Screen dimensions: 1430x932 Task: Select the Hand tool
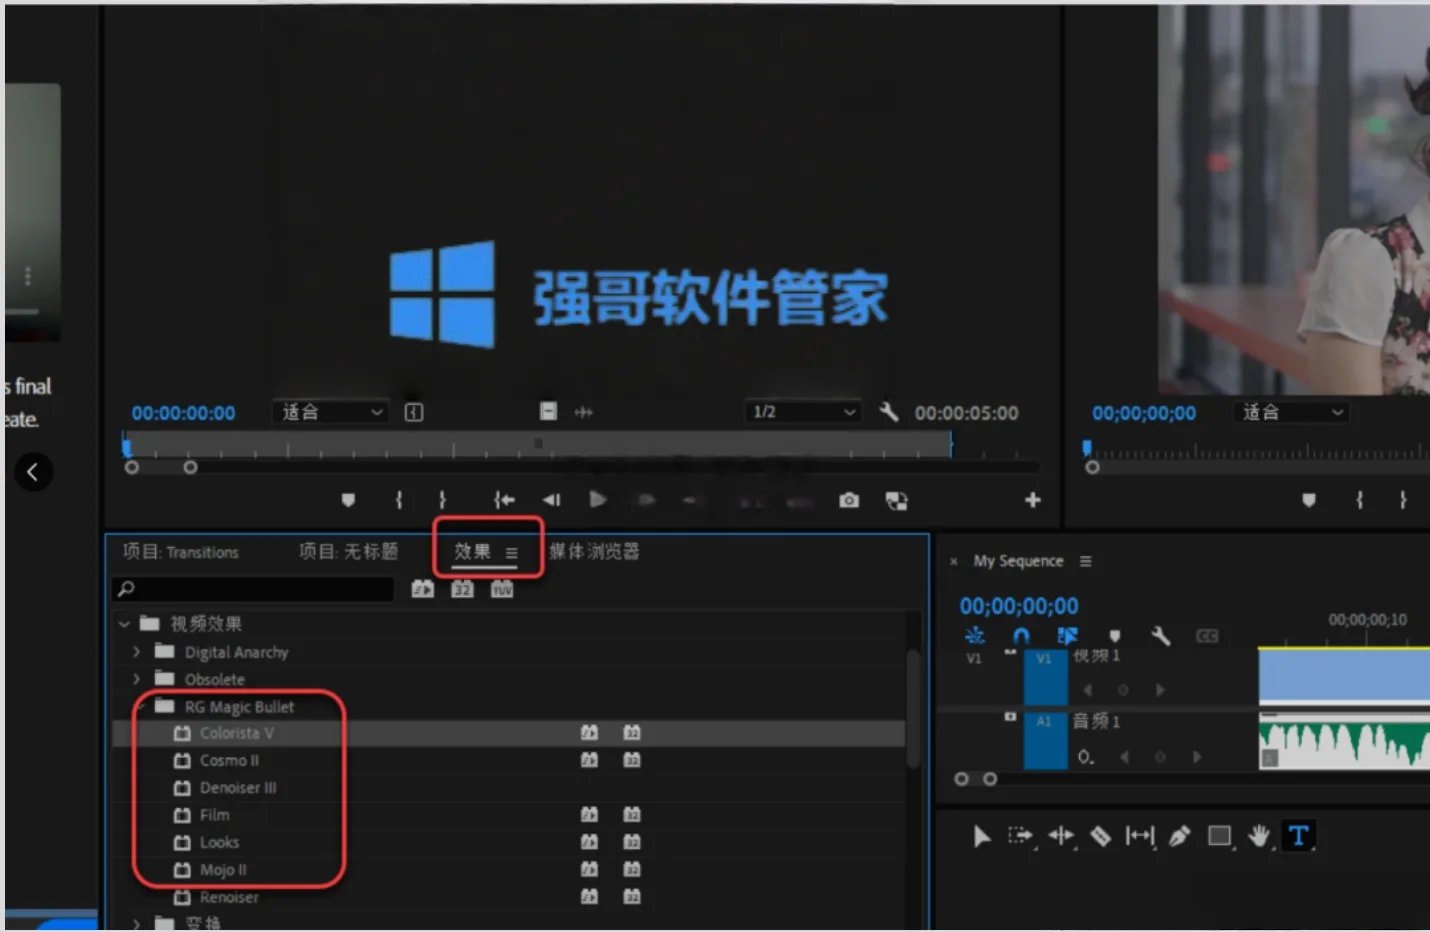point(1258,836)
